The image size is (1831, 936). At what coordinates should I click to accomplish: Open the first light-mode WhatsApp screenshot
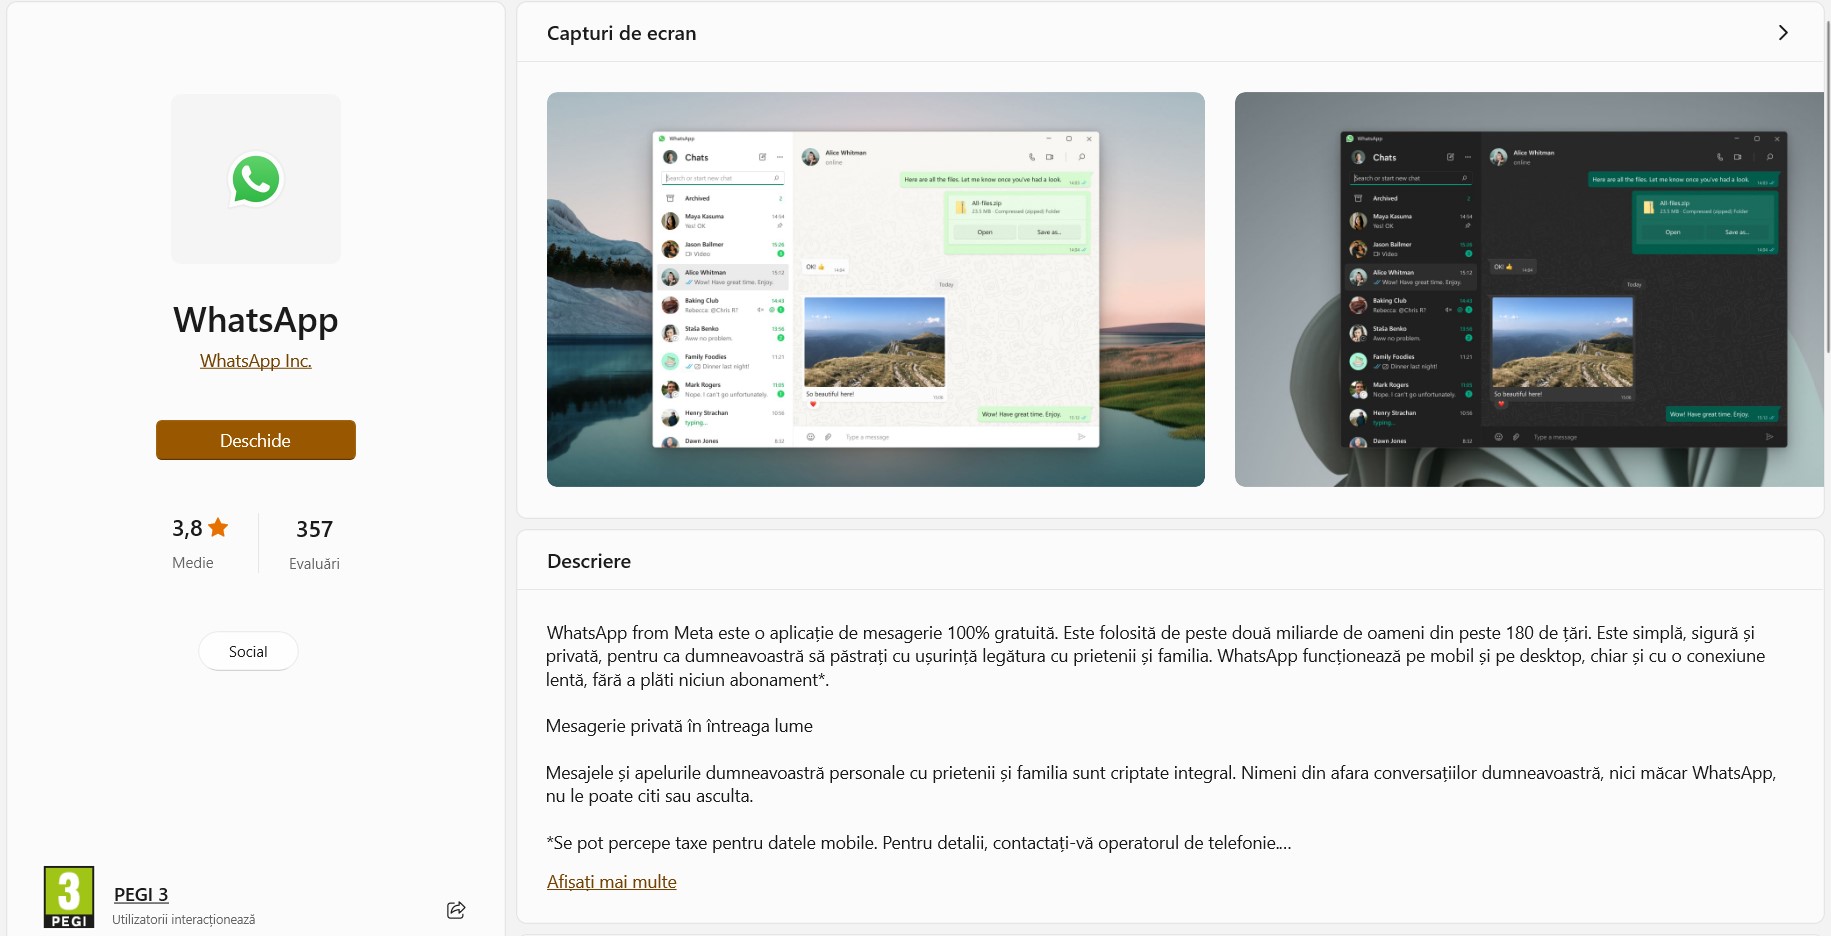click(875, 289)
